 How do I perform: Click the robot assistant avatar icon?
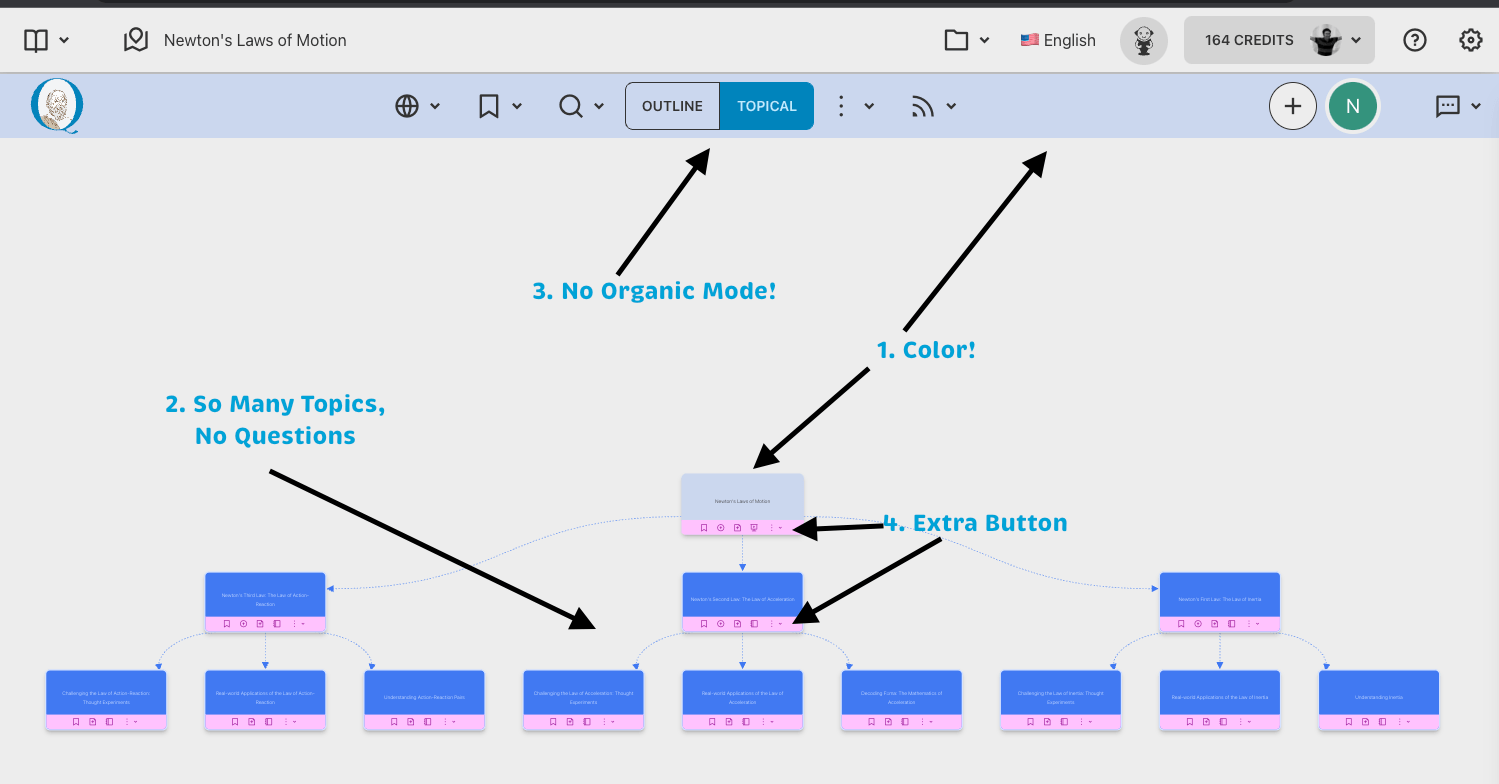tap(1143, 41)
